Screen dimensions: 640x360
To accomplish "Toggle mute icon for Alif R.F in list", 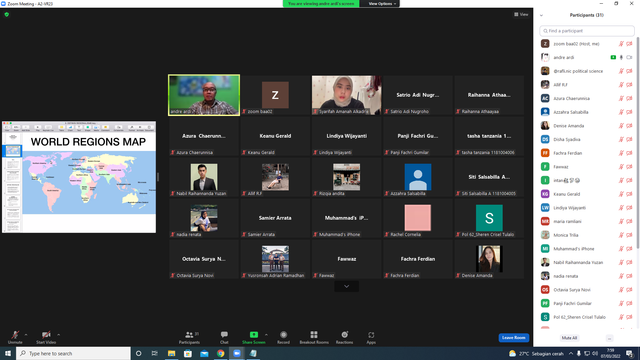I will [621, 85].
